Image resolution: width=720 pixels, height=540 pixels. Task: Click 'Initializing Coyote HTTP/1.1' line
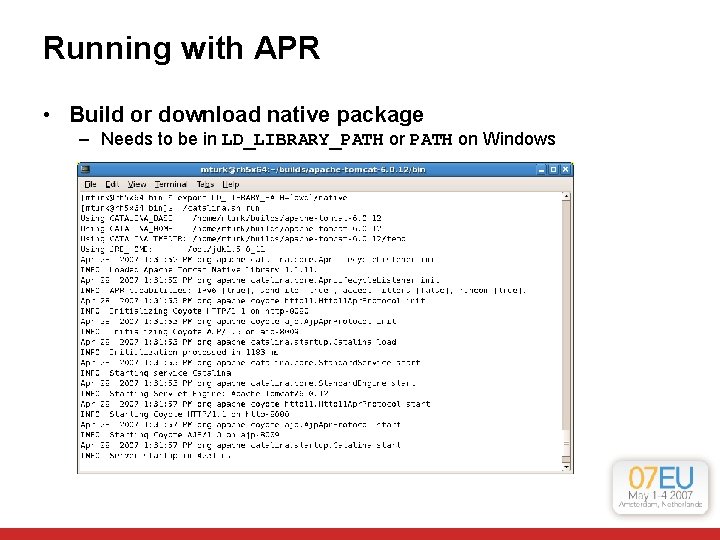coord(195,311)
